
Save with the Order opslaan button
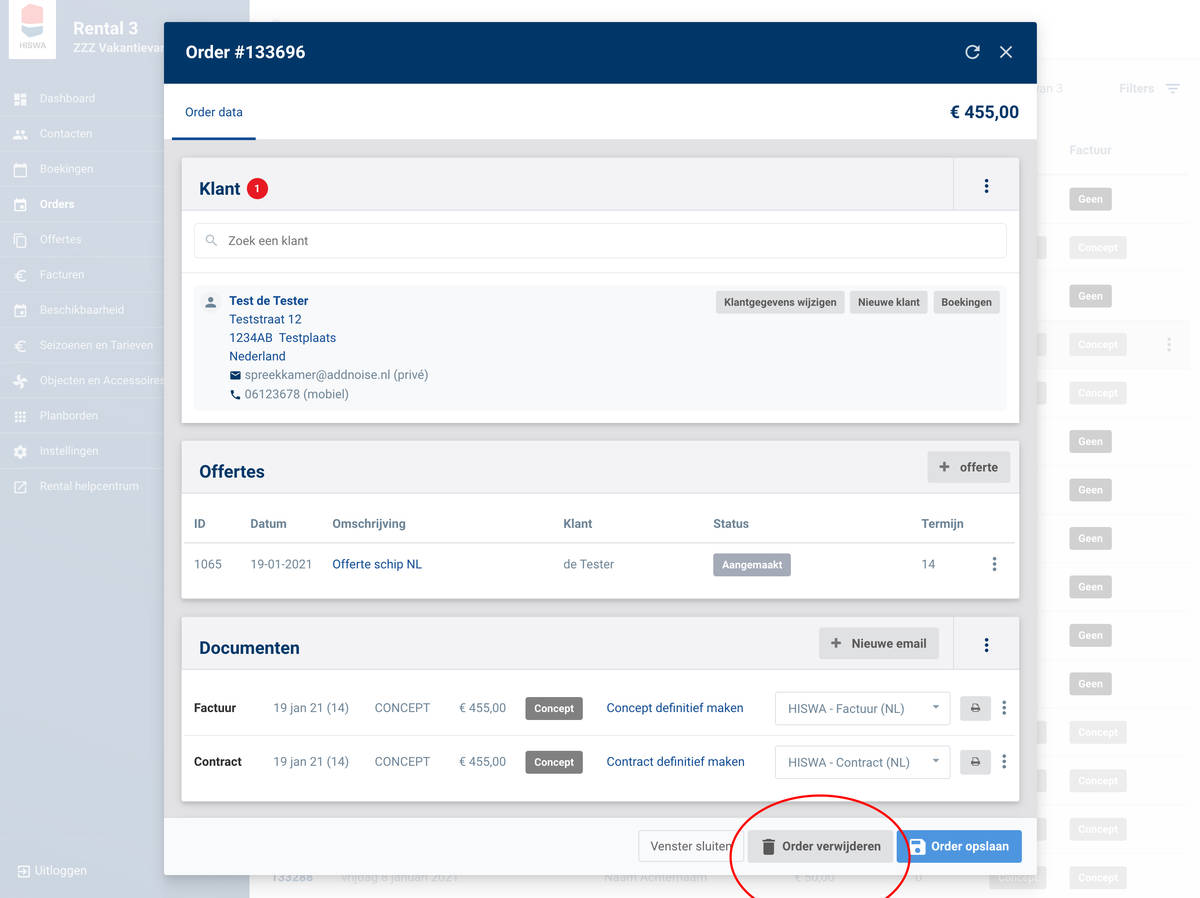[959, 846]
